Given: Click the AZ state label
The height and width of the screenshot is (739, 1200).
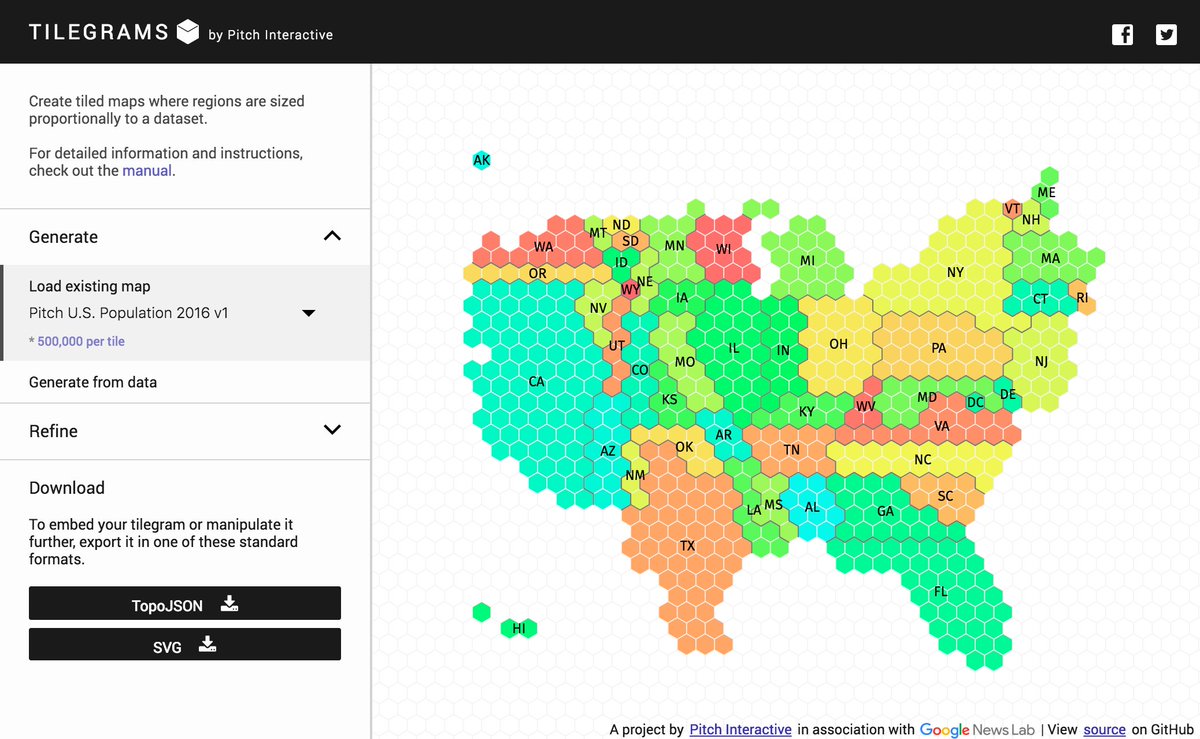Looking at the screenshot, I should (x=608, y=452).
